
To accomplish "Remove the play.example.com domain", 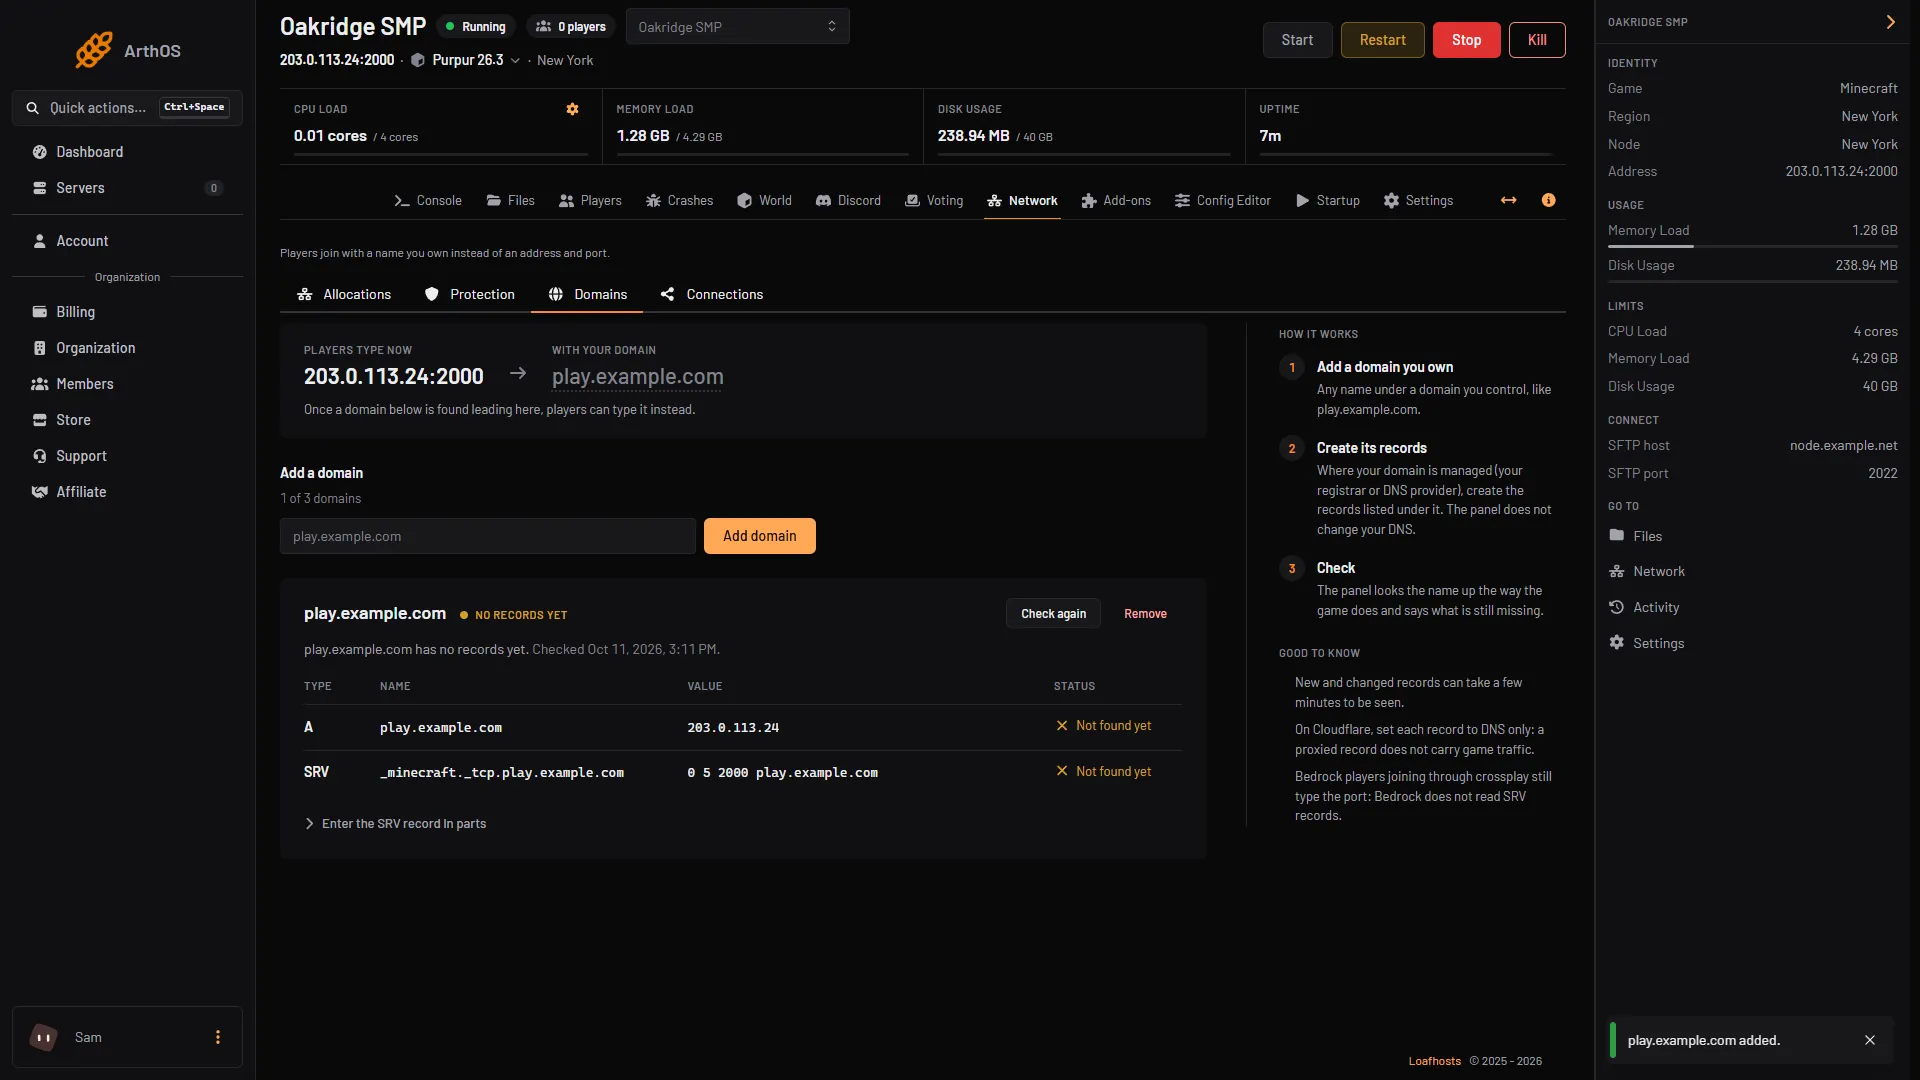I will [1145, 614].
